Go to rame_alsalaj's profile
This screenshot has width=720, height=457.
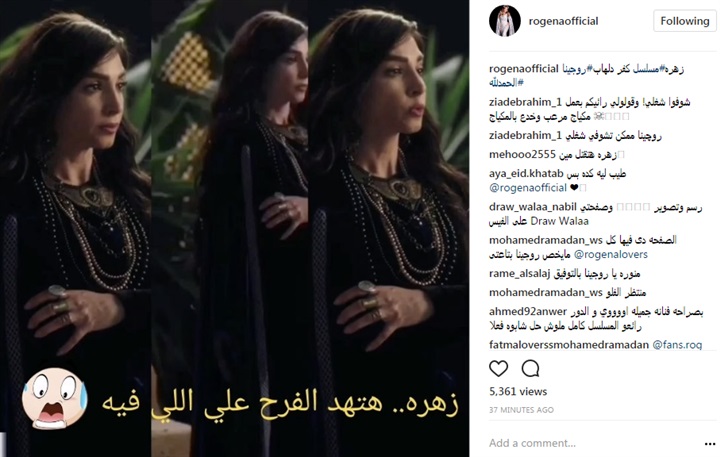[519, 273]
